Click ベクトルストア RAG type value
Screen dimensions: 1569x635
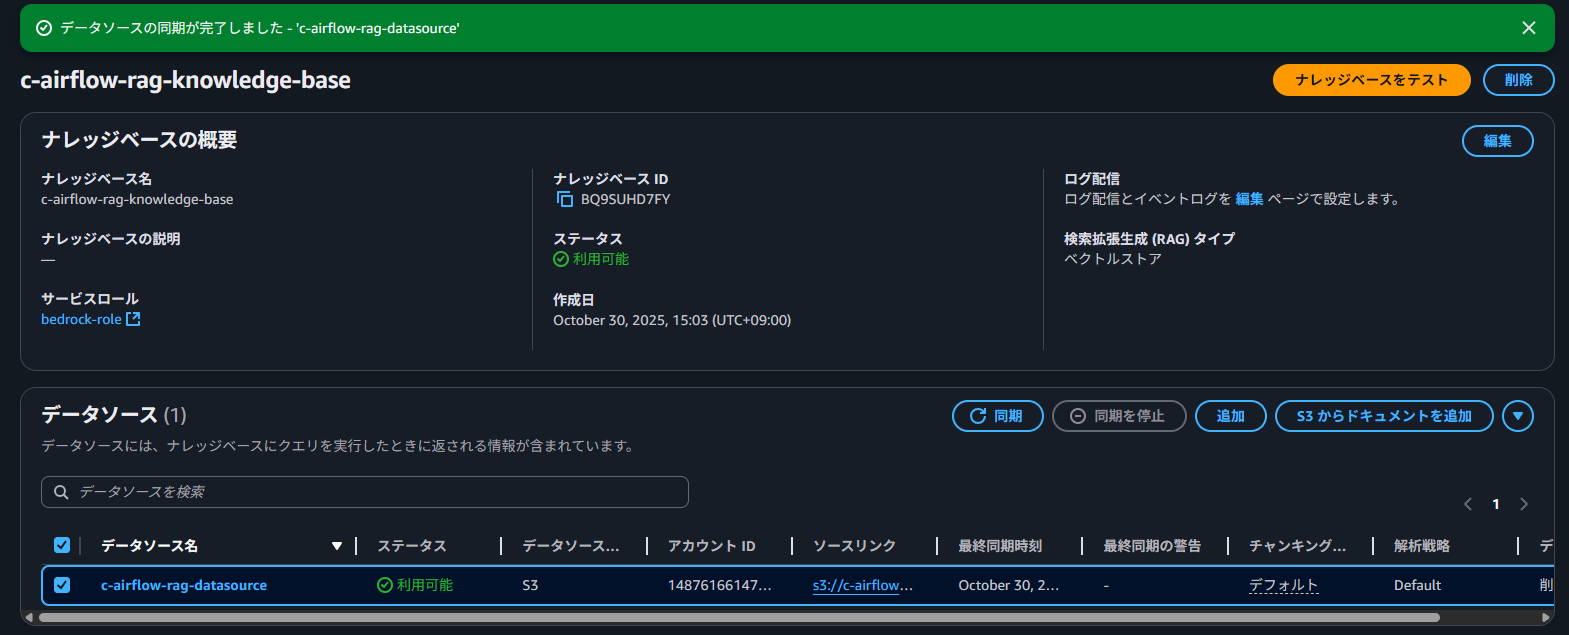point(1113,259)
